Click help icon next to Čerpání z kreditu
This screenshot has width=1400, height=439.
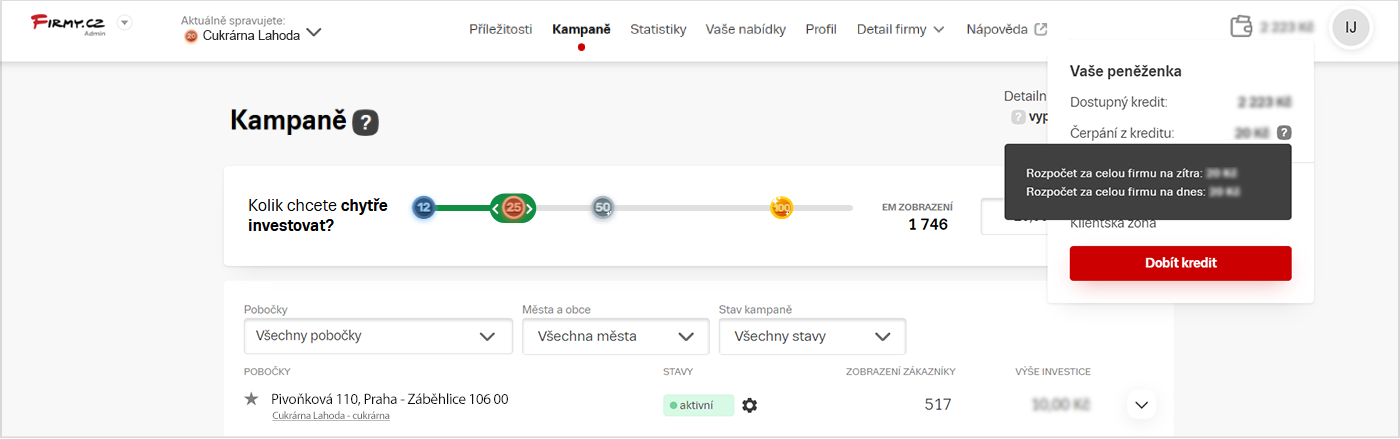[1284, 132]
